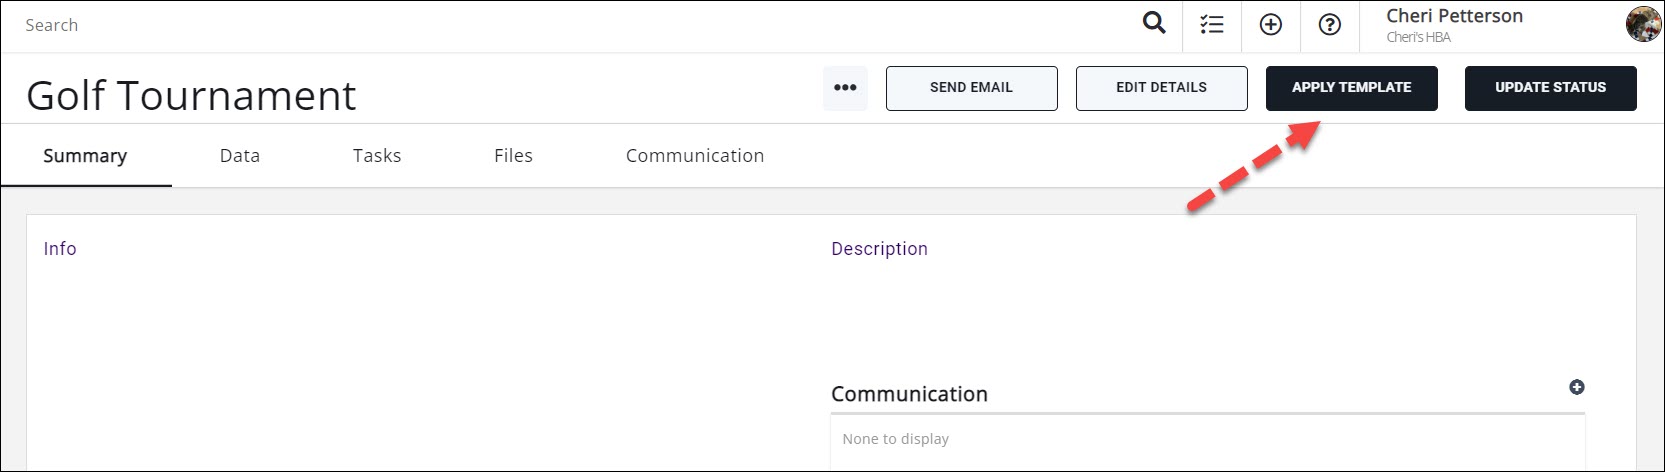This screenshot has height=472, width=1665.
Task: Add a communication with the plus icon
Action: tap(1577, 387)
